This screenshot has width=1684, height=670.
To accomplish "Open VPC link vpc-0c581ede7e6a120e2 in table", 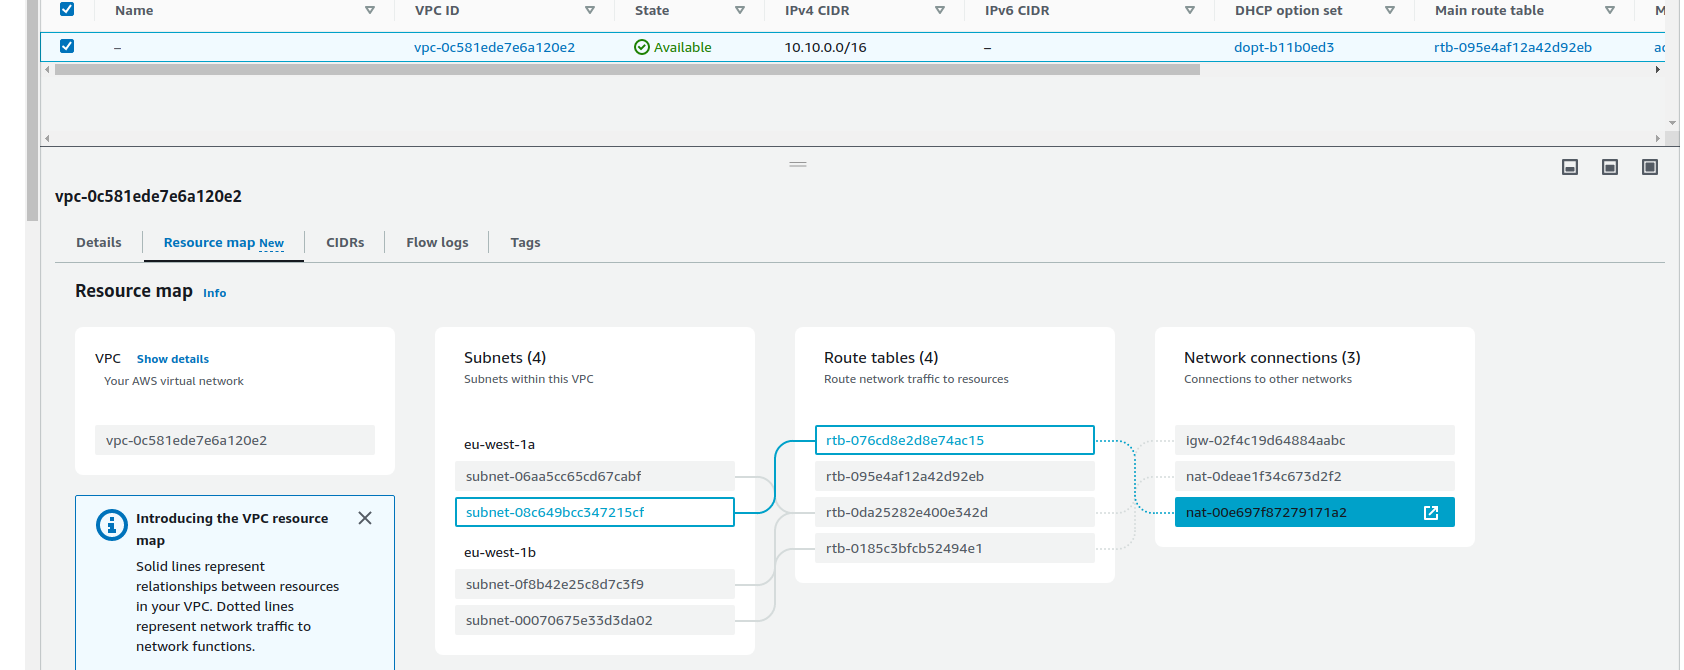I will [x=494, y=47].
